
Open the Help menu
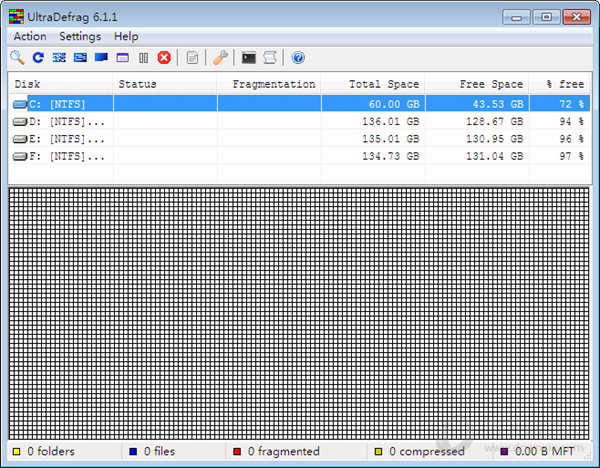click(126, 36)
